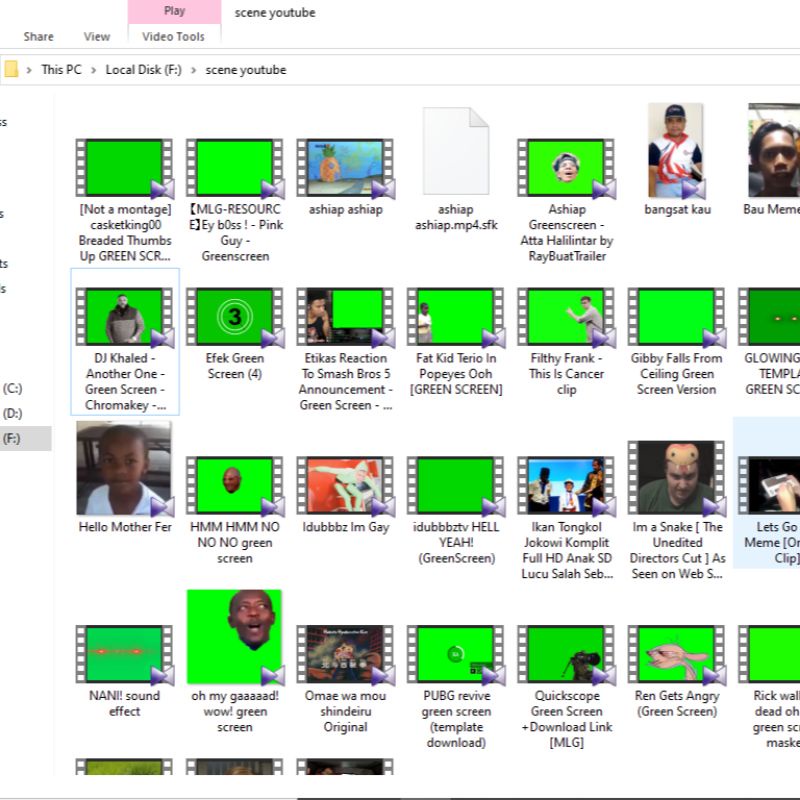The image size is (800, 800).
Task: Click the Hello Mother Fer image thumbnail
Action: click(x=124, y=468)
